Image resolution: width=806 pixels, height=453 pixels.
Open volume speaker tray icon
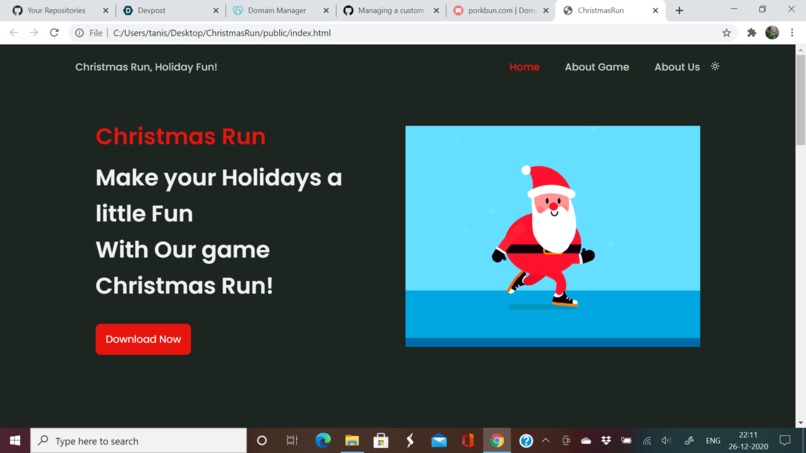(666, 441)
